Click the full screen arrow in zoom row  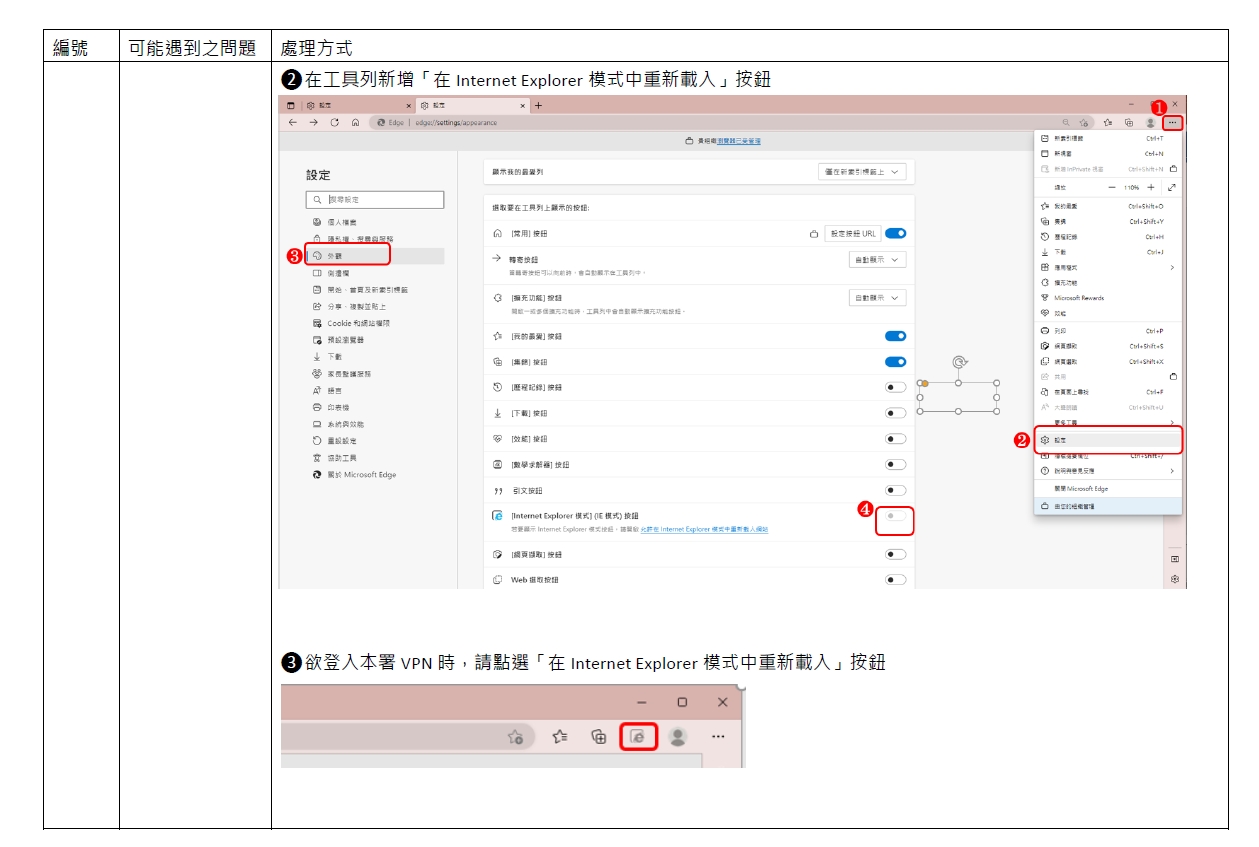click(x=1172, y=187)
